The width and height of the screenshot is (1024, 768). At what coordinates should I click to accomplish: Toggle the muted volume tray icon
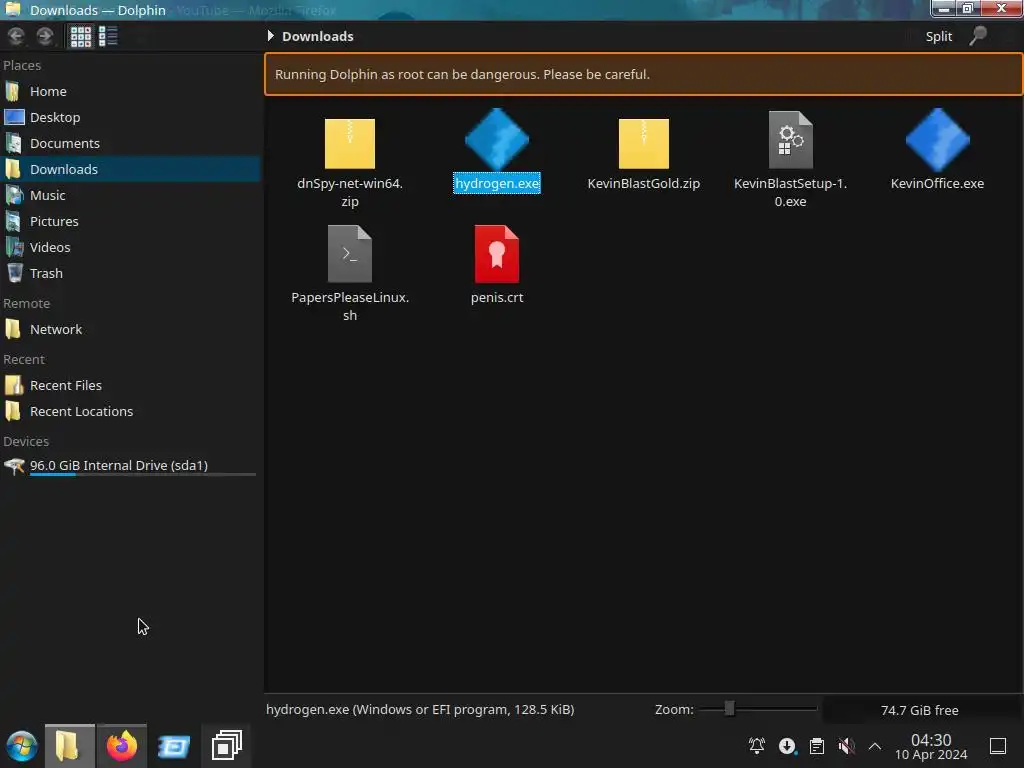click(x=846, y=746)
